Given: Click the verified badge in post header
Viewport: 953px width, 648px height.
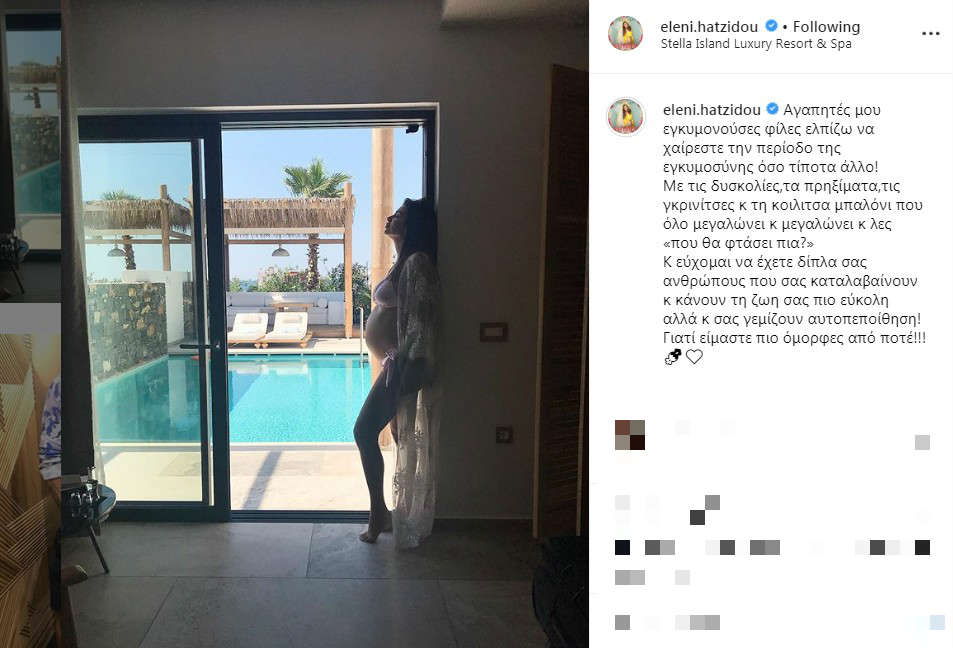Looking at the screenshot, I should coord(771,26).
